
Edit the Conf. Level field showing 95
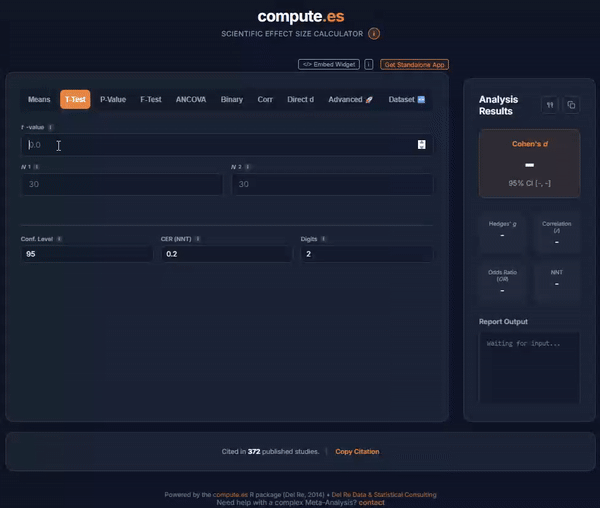click(87, 254)
